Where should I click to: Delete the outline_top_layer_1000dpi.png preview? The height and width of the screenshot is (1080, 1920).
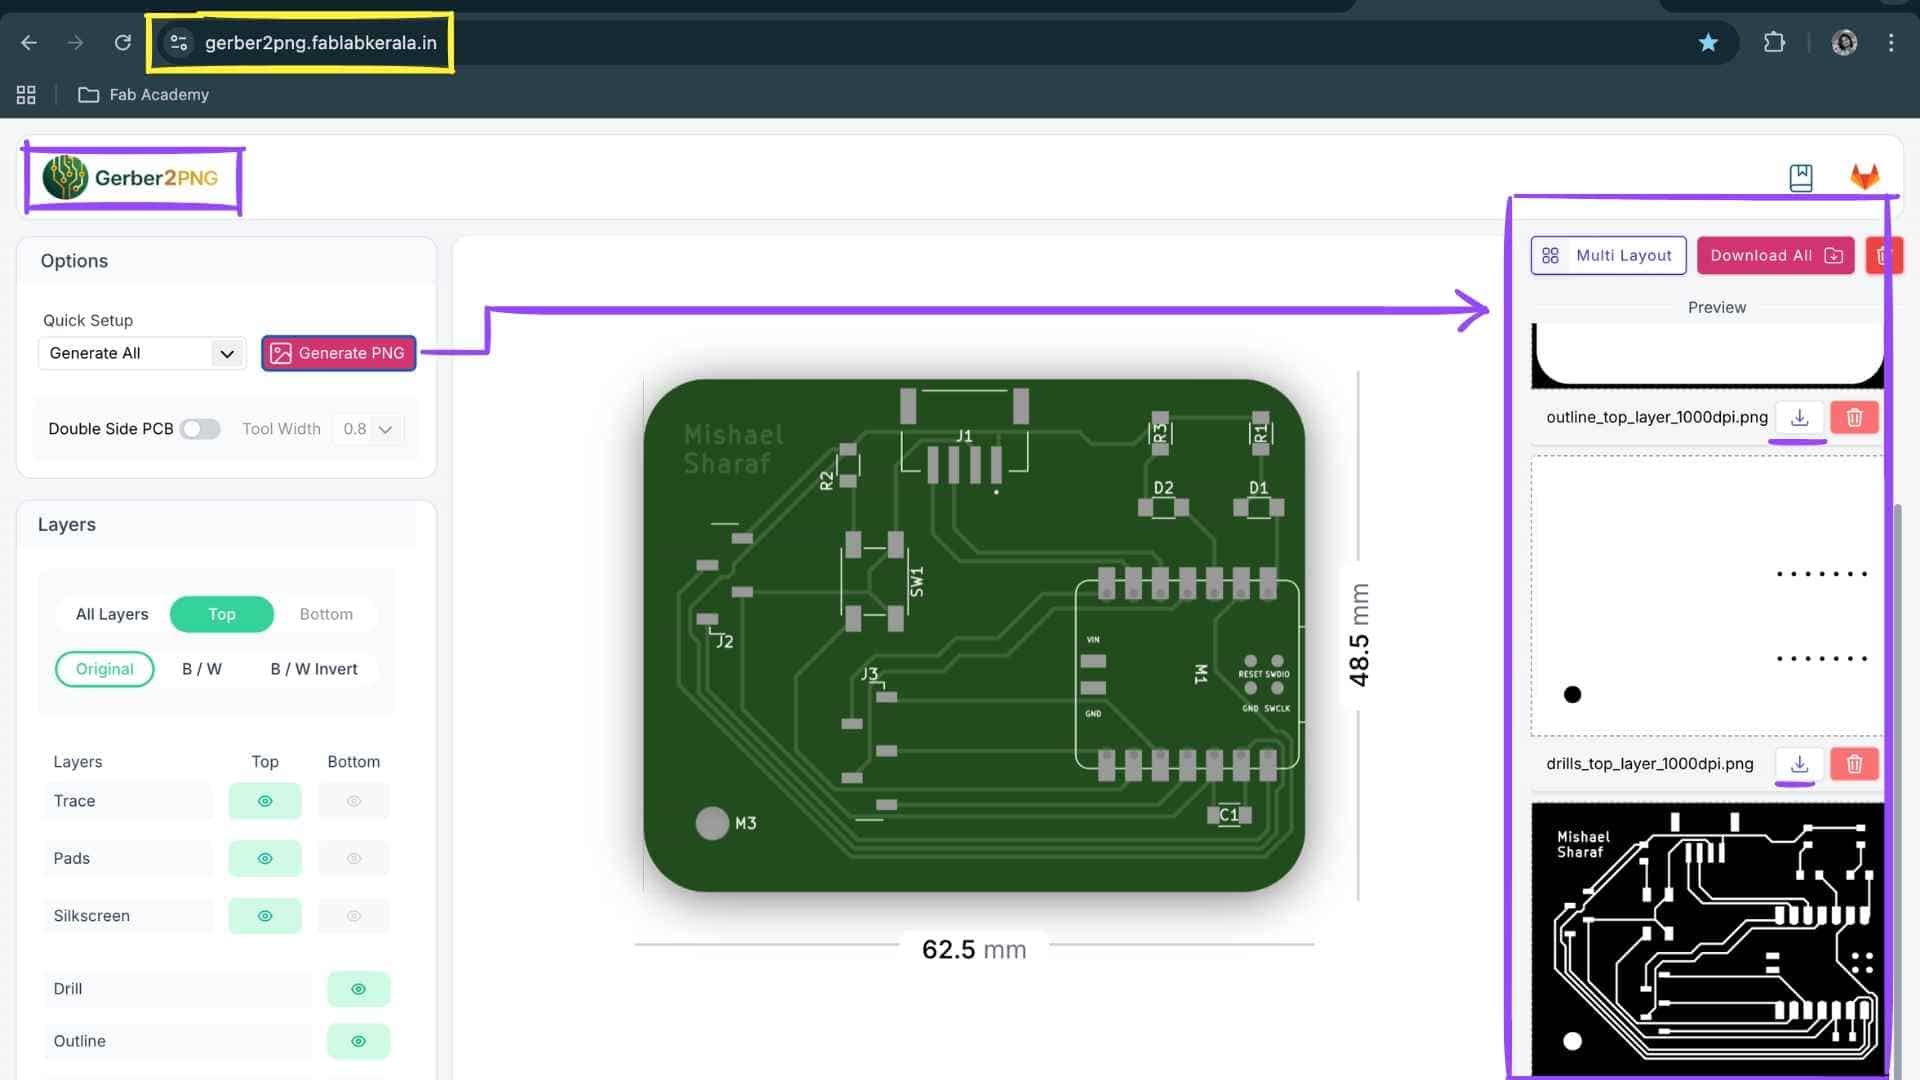tap(1854, 418)
